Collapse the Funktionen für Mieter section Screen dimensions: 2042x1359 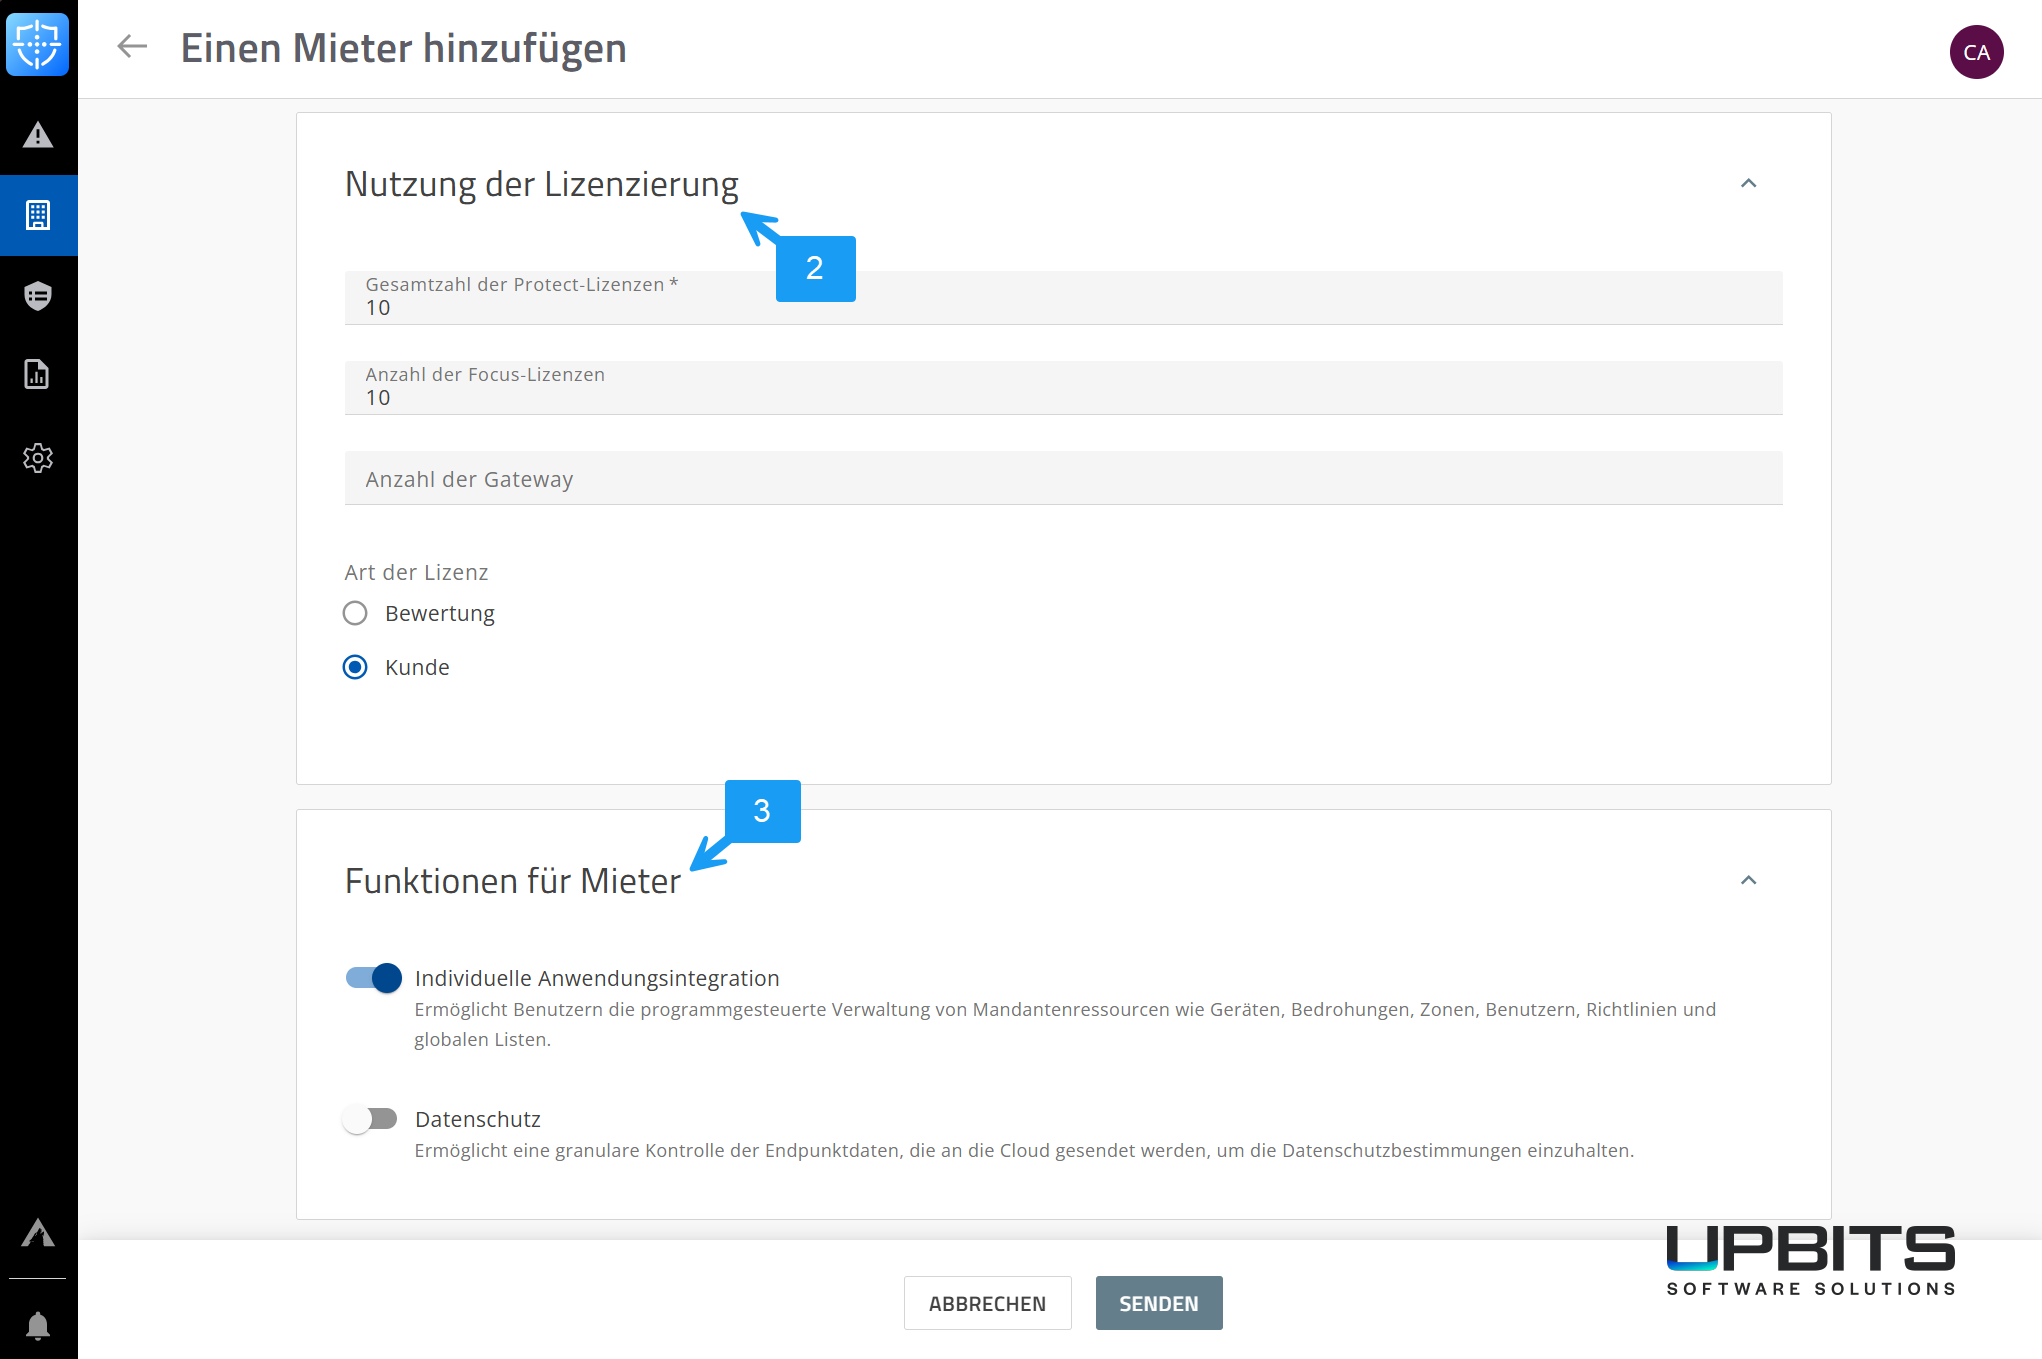[1748, 880]
